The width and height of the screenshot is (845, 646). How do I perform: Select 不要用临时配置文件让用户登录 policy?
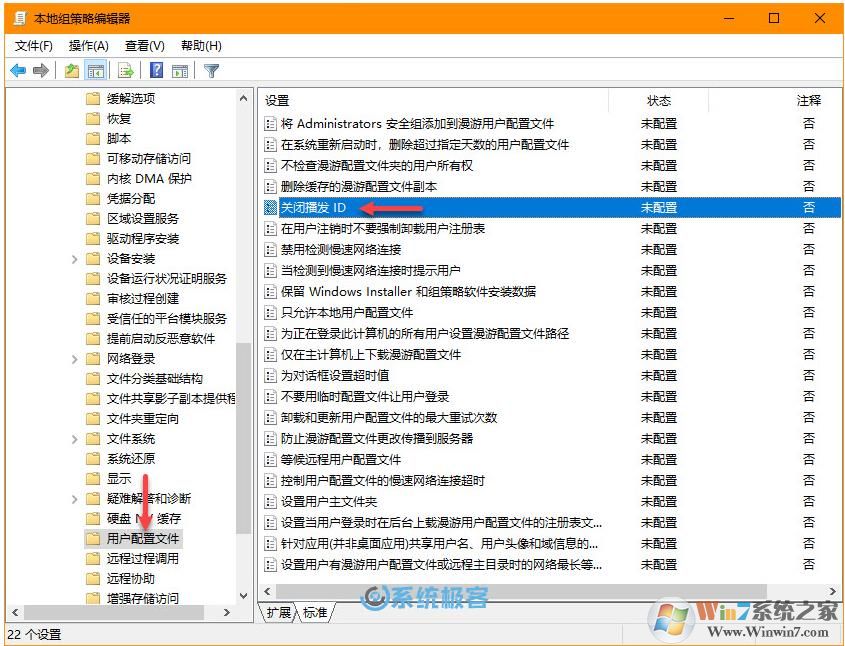(365, 397)
